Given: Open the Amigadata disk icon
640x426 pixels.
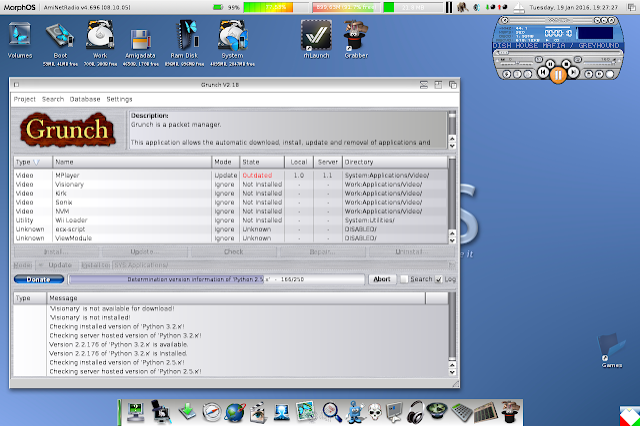Looking at the screenshot, I should tap(142, 37).
